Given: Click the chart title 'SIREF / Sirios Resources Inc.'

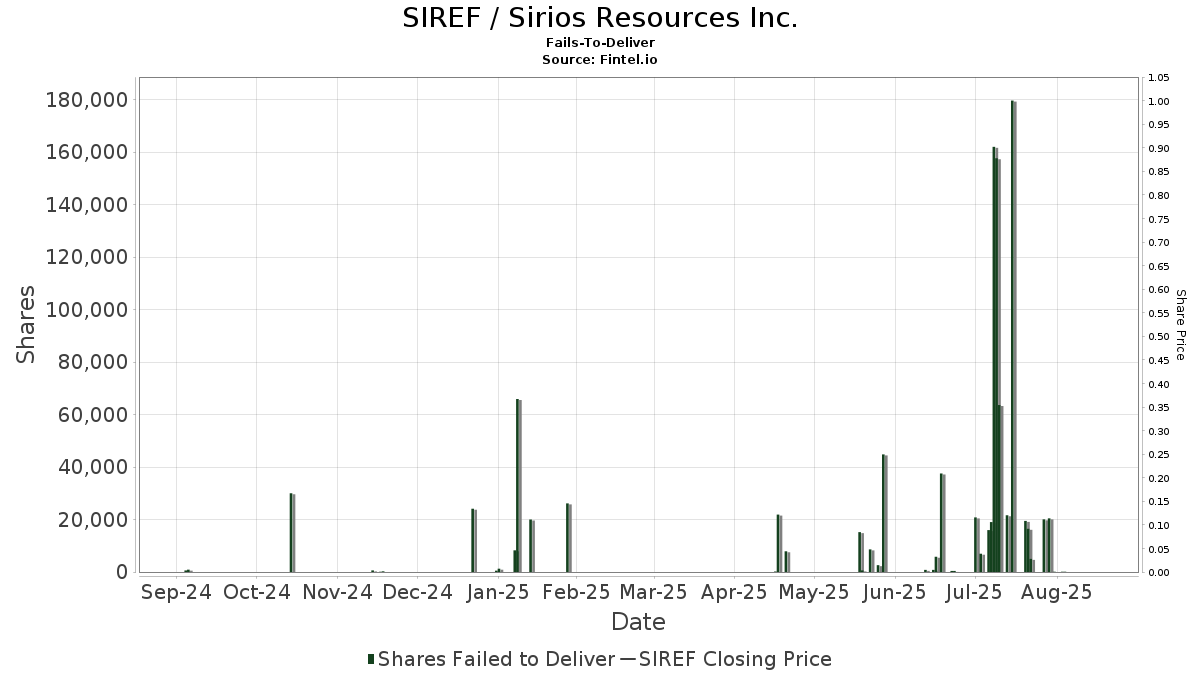Looking at the screenshot, I should point(600,18).
